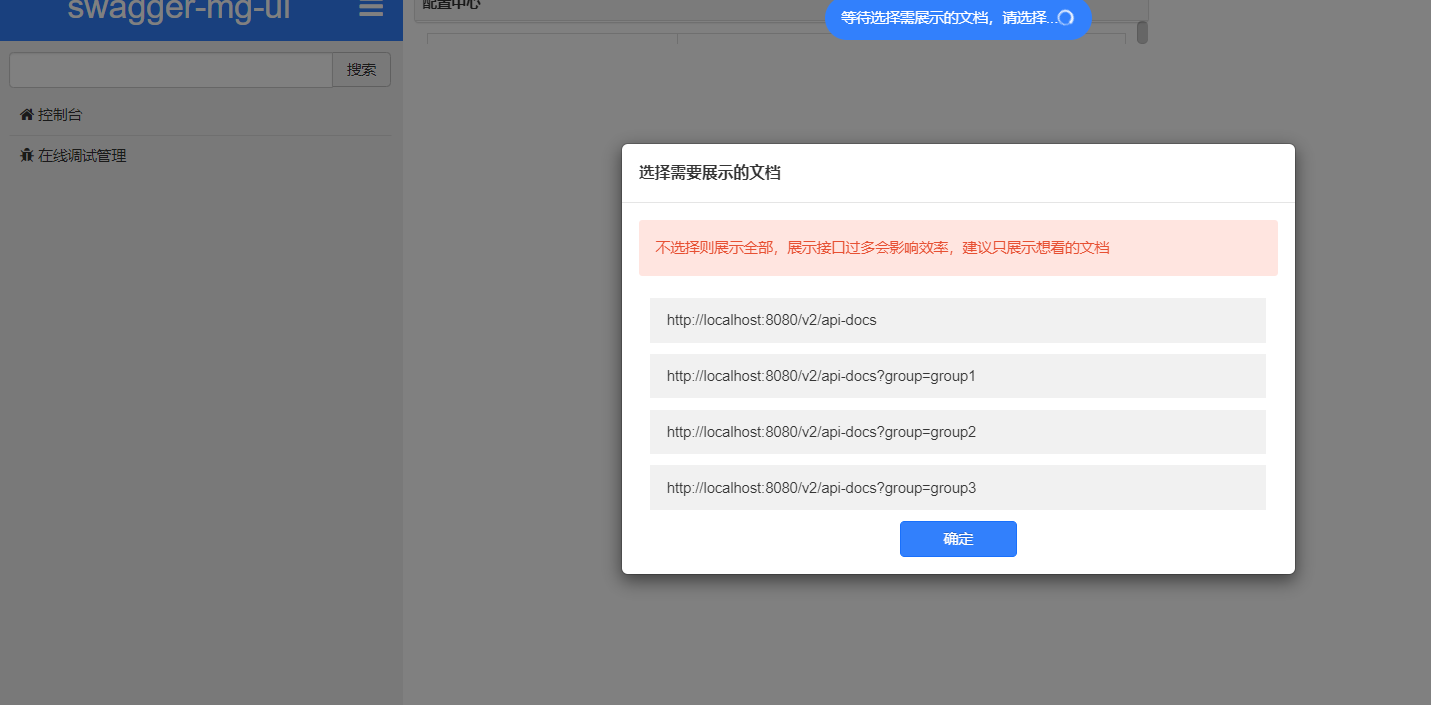Viewport: 1431px width, 705px height.
Task: Click the bug icon beside 在线调试管理
Action: tap(26, 155)
